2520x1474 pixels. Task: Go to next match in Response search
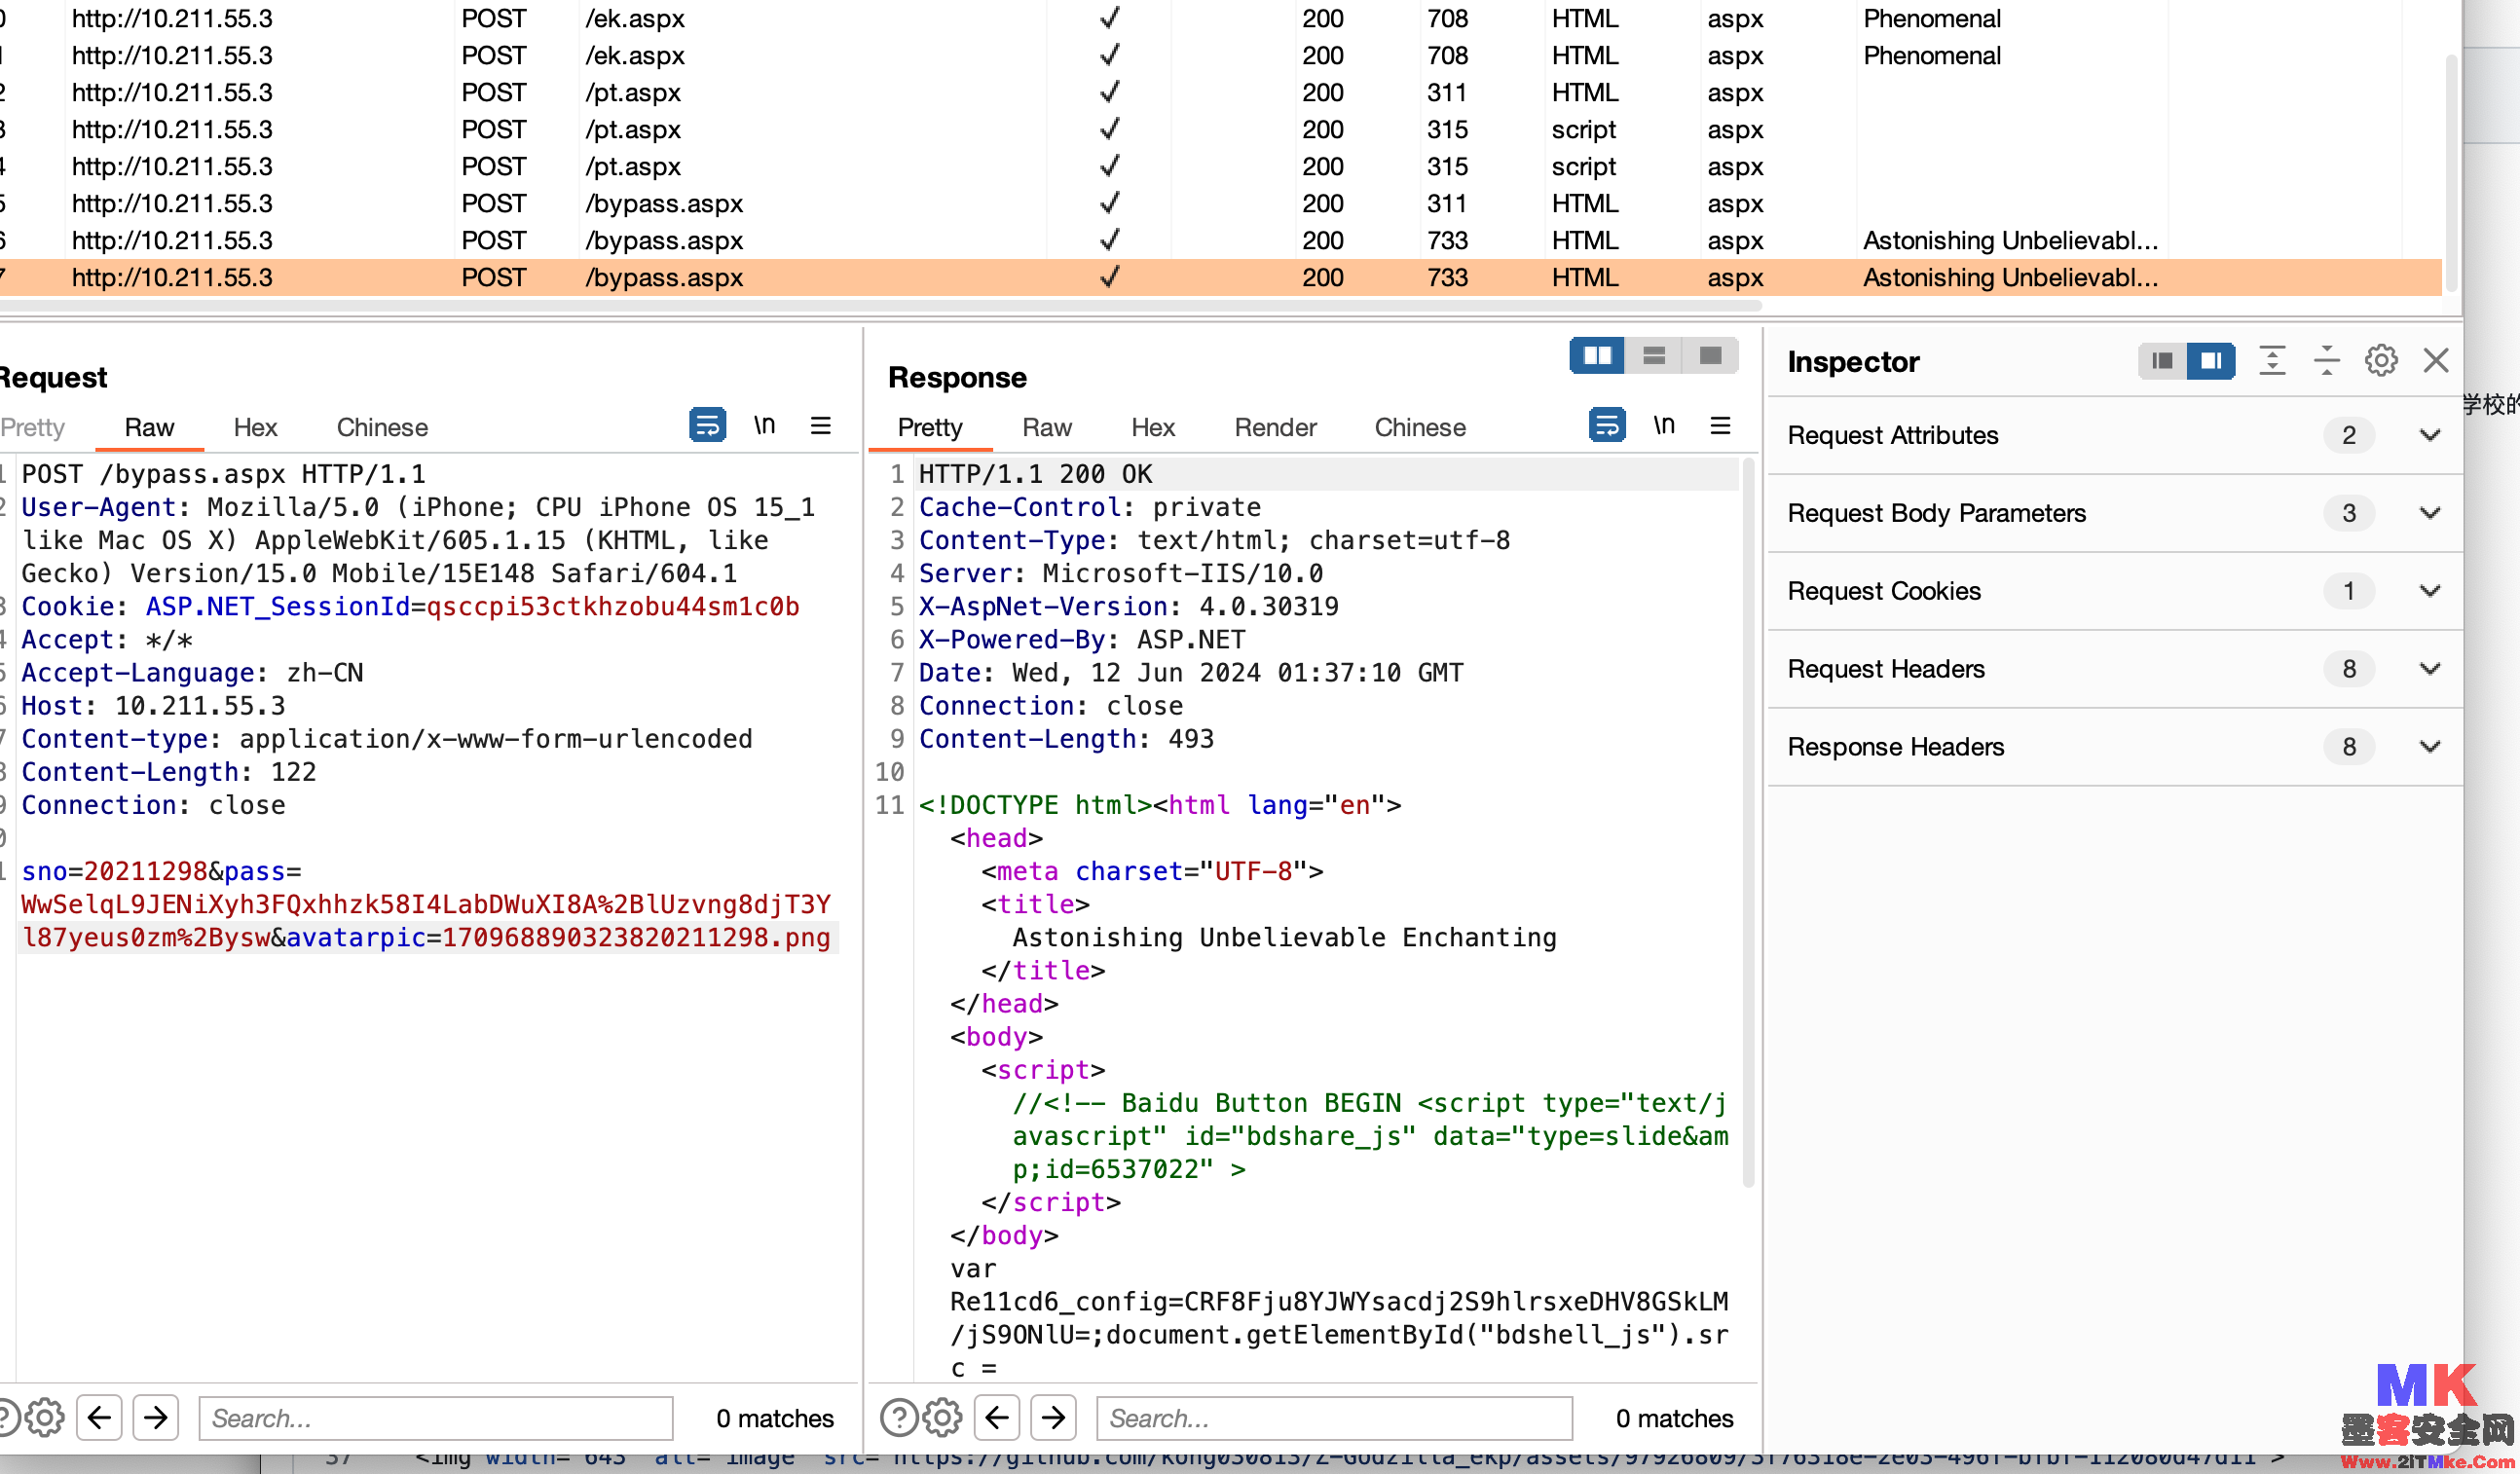(1054, 1417)
